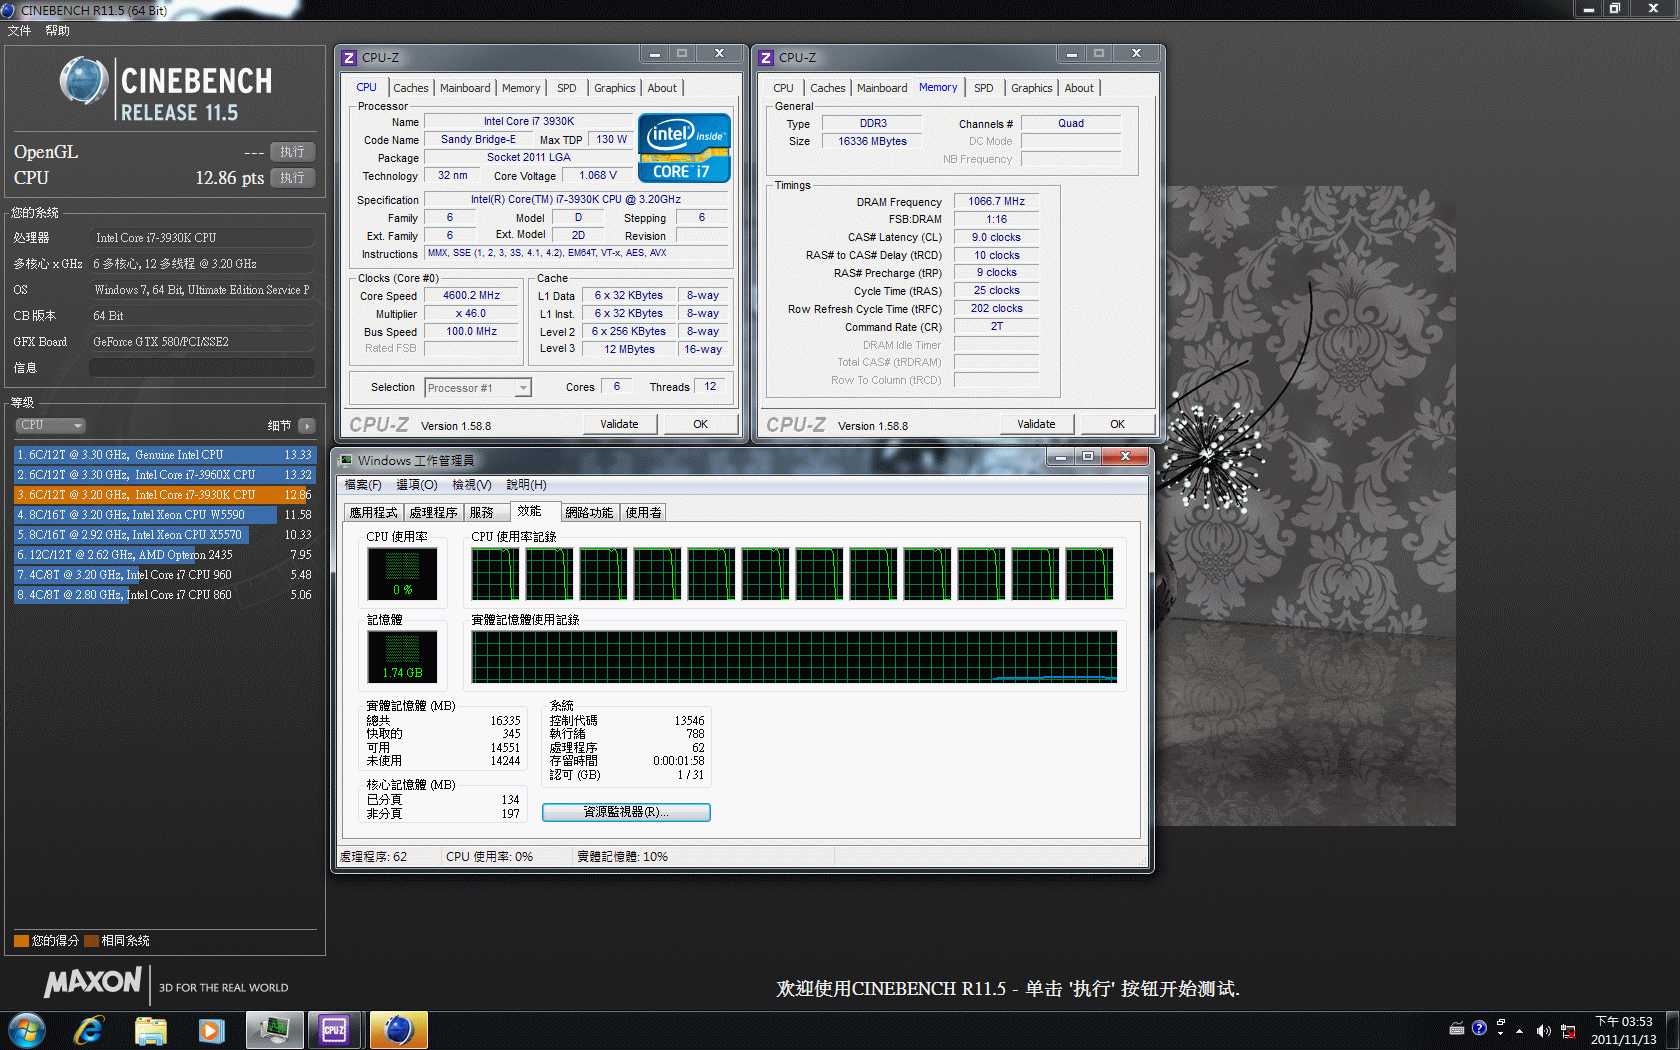Click OK in the left CPU-Z window
This screenshot has height=1050, width=1680.
(700, 424)
